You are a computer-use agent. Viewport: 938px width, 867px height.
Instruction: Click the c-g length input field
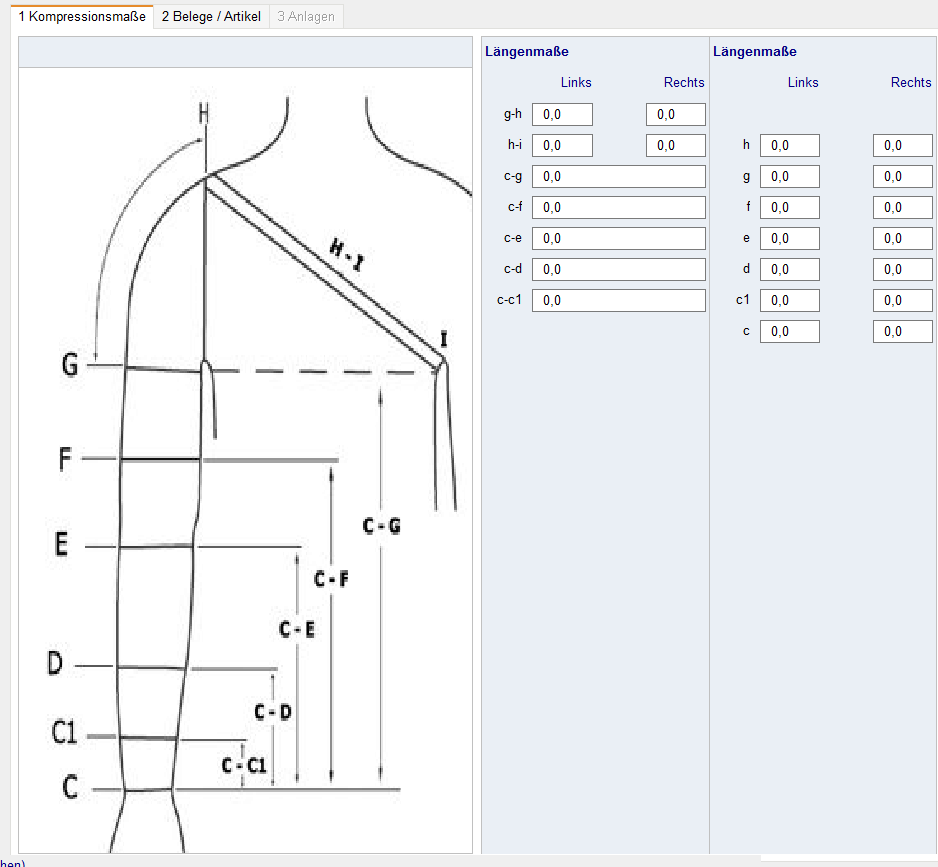pyautogui.click(x=618, y=177)
